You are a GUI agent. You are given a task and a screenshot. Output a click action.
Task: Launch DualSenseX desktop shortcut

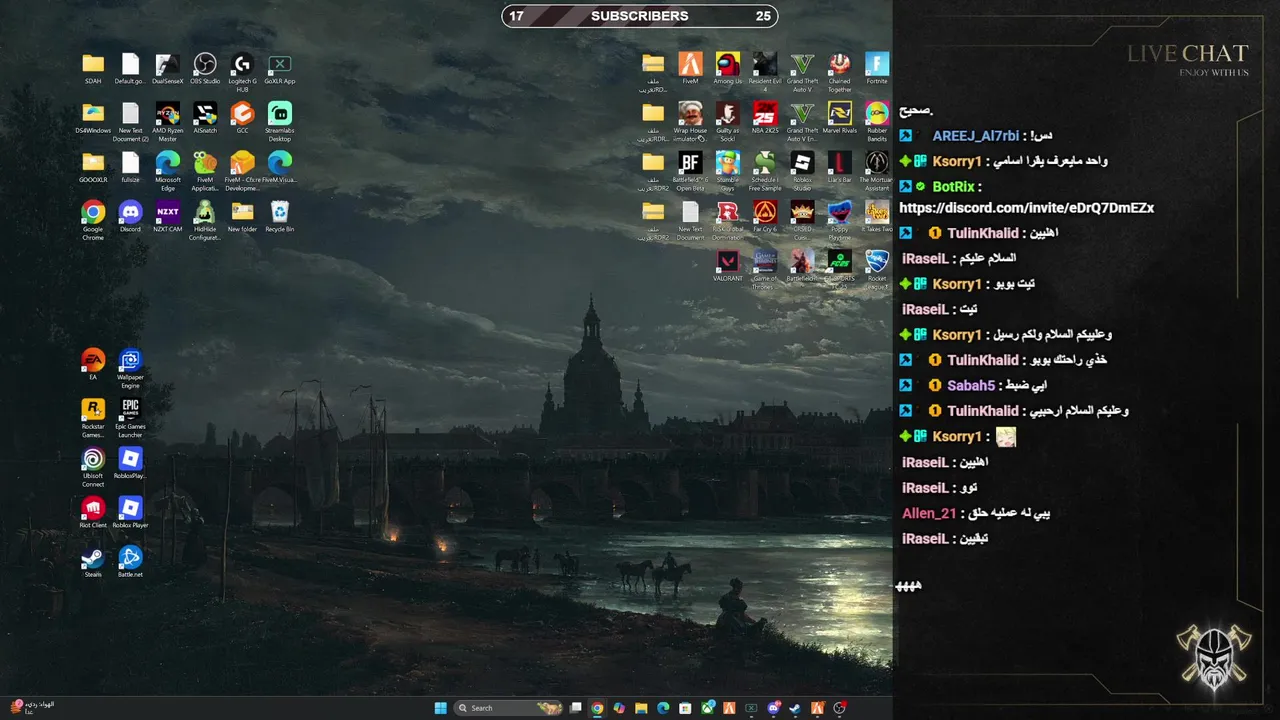pos(168,69)
